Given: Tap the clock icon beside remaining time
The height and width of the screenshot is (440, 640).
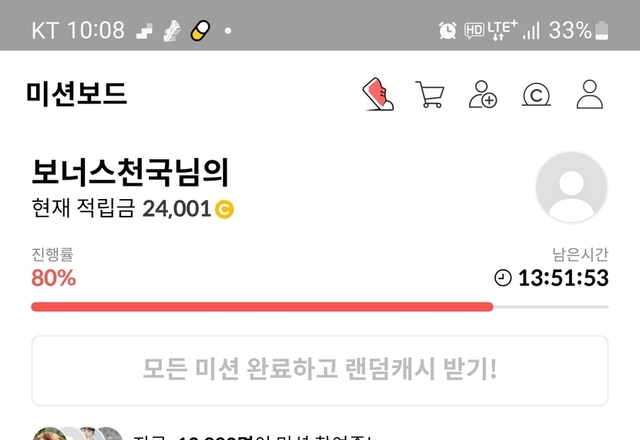Looking at the screenshot, I should tap(502, 278).
